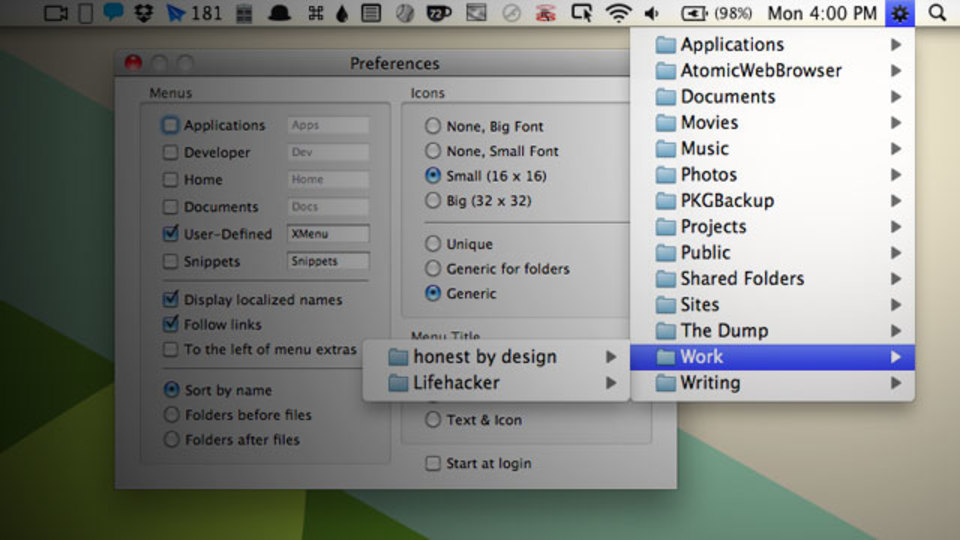Uncheck Follow links option
Image resolution: width=960 pixels, height=540 pixels.
(x=170, y=324)
